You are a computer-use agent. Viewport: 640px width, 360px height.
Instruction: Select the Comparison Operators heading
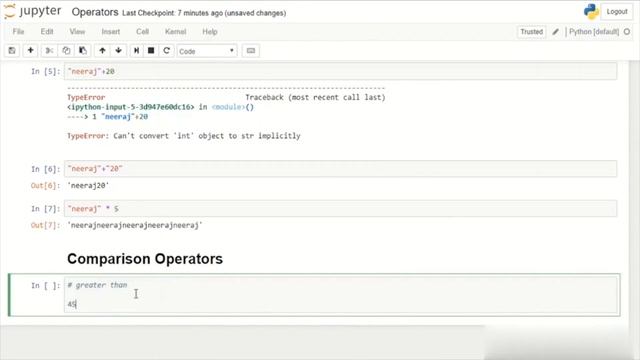coord(145,259)
